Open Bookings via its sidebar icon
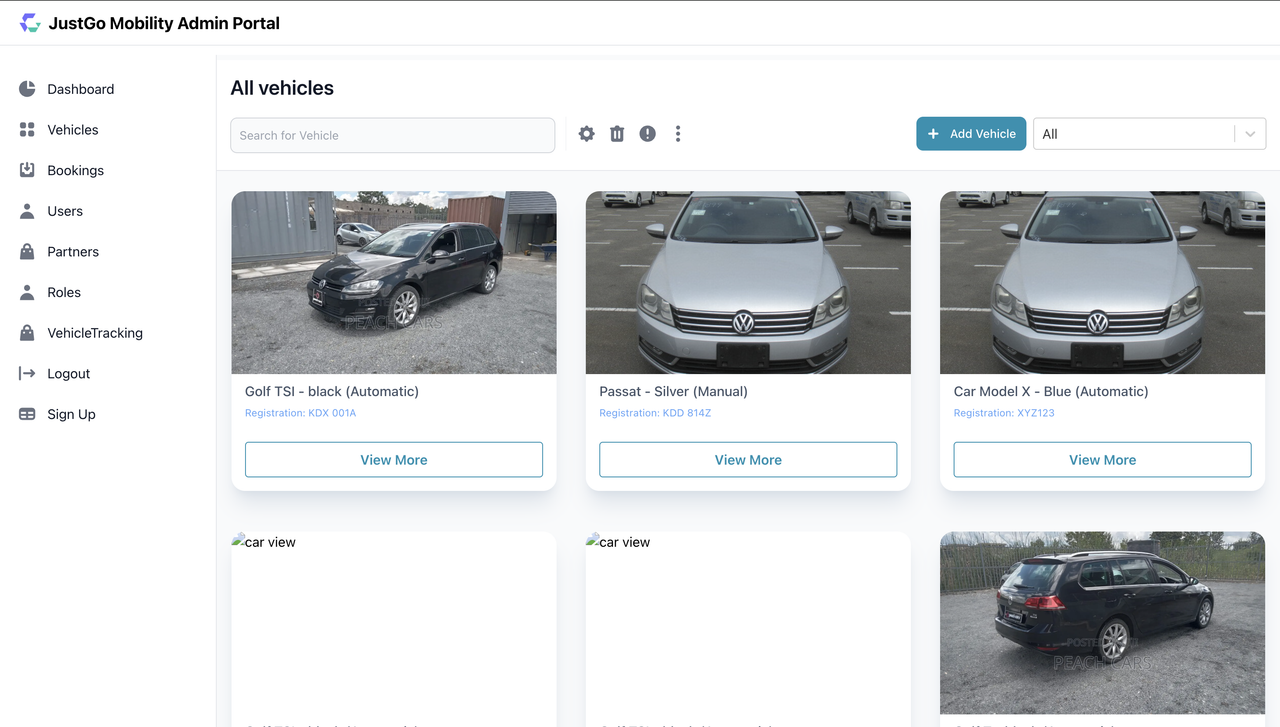This screenshot has height=727, width=1280. tap(26, 170)
